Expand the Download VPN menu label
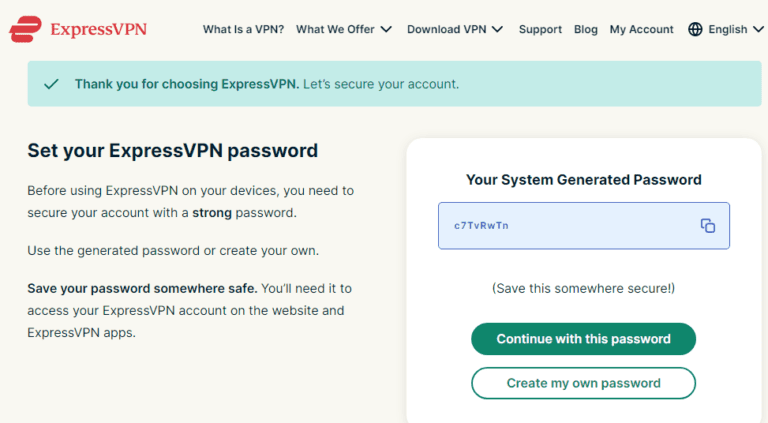Viewport: 768px width, 423px height. point(447,29)
